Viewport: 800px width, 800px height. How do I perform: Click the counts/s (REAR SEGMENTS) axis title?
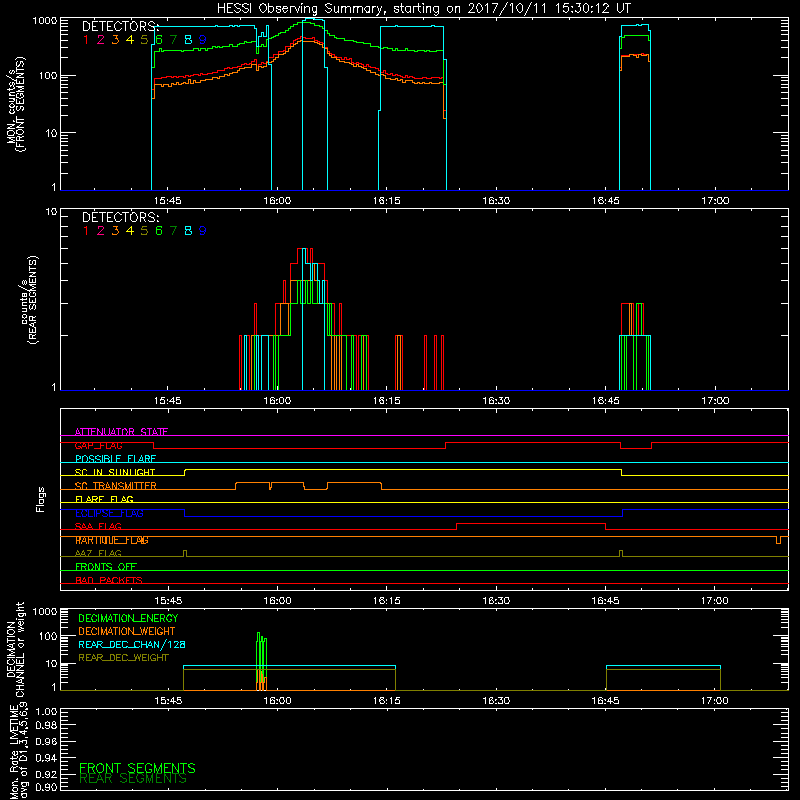click(29, 300)
